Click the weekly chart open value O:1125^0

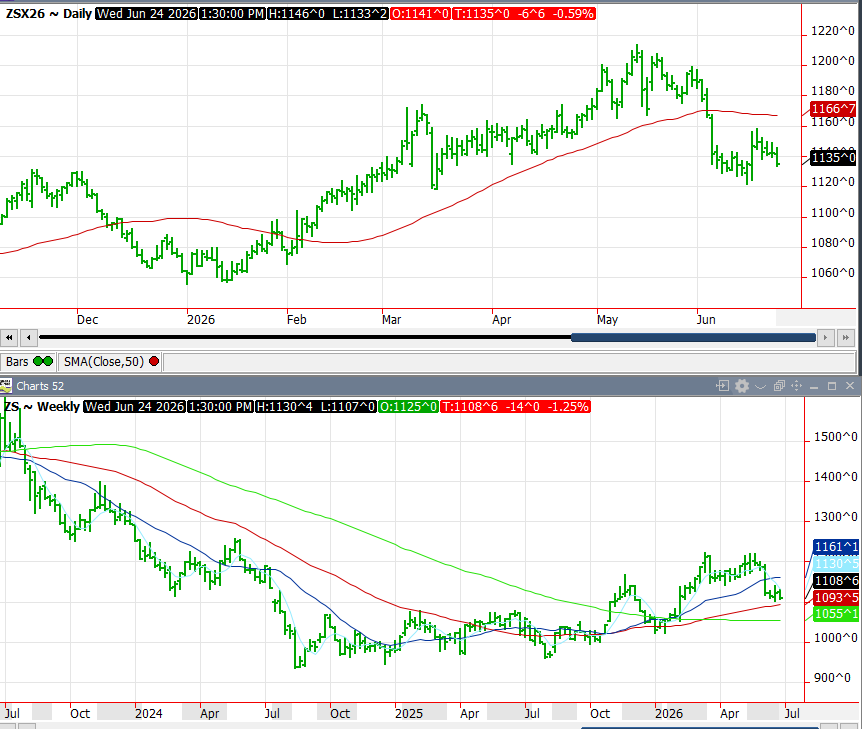(408, 407)
